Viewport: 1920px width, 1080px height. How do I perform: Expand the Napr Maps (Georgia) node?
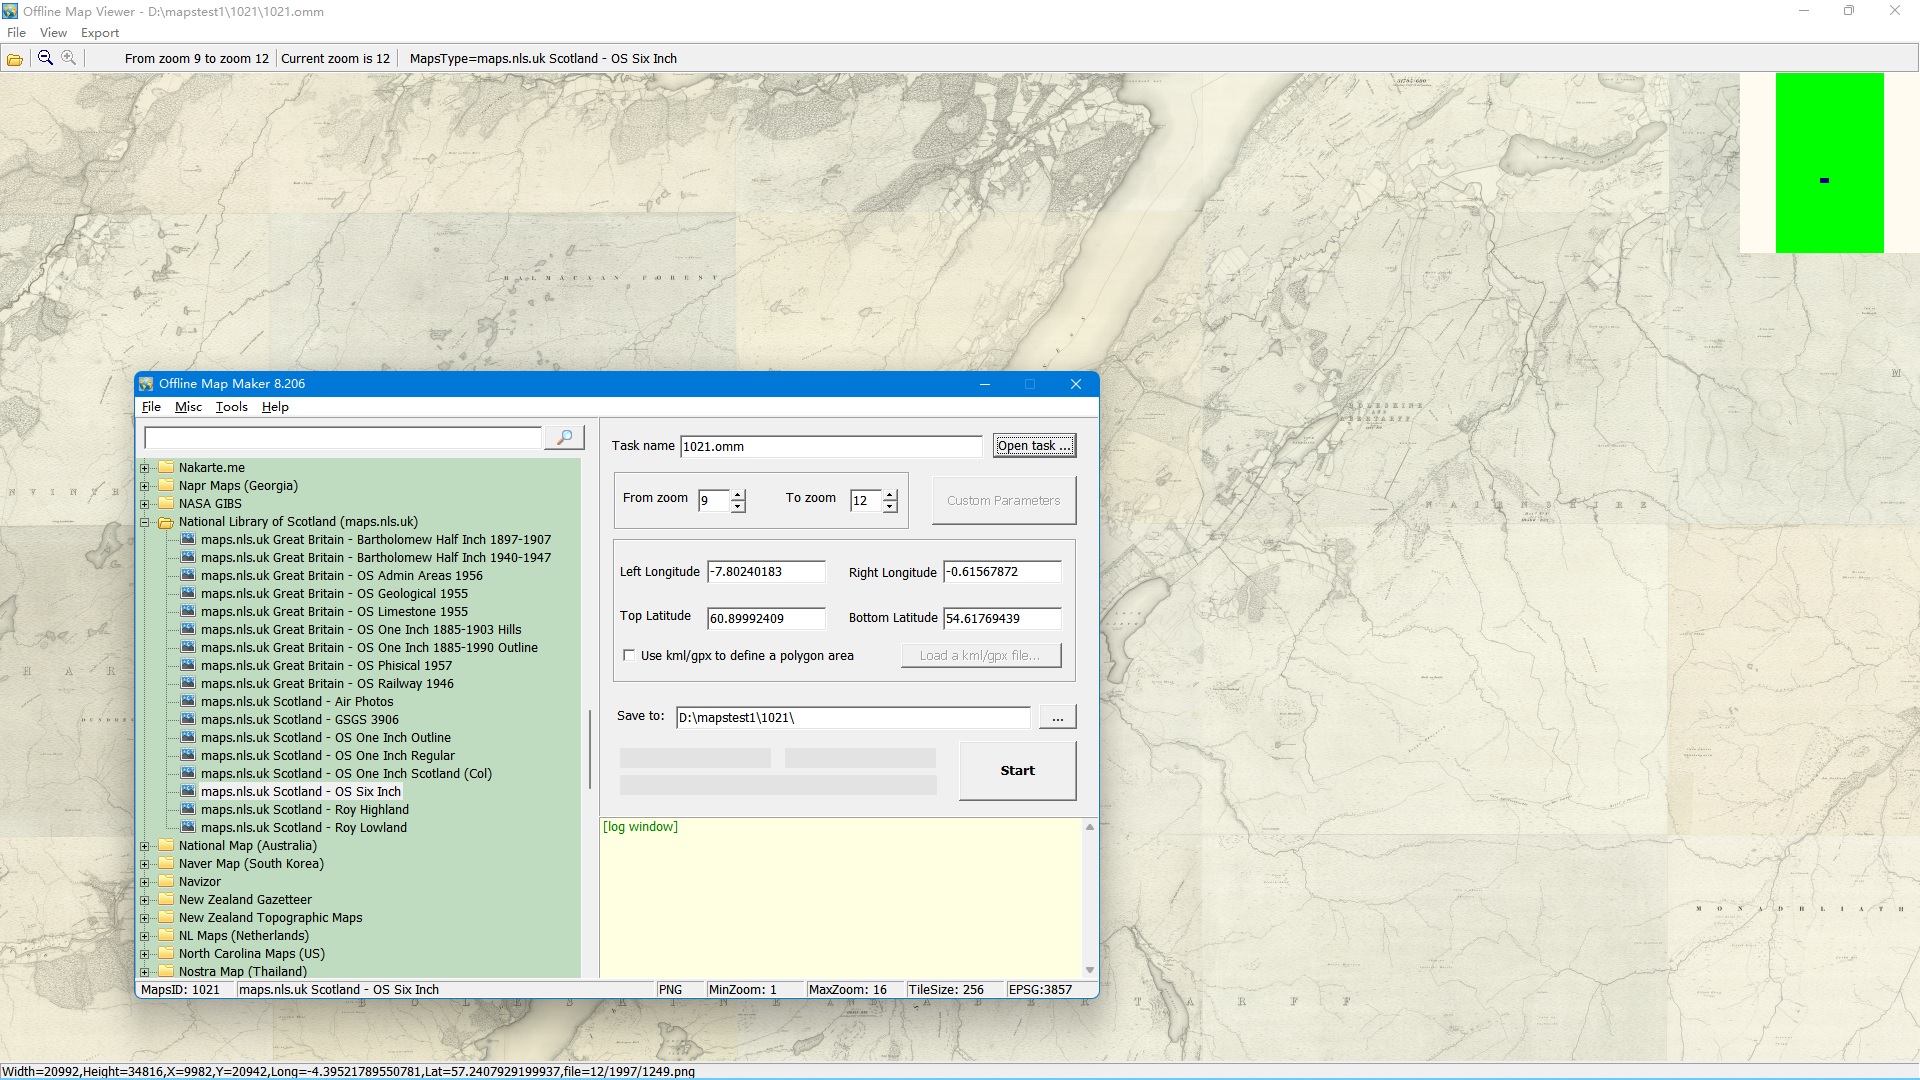pos(145,486)
